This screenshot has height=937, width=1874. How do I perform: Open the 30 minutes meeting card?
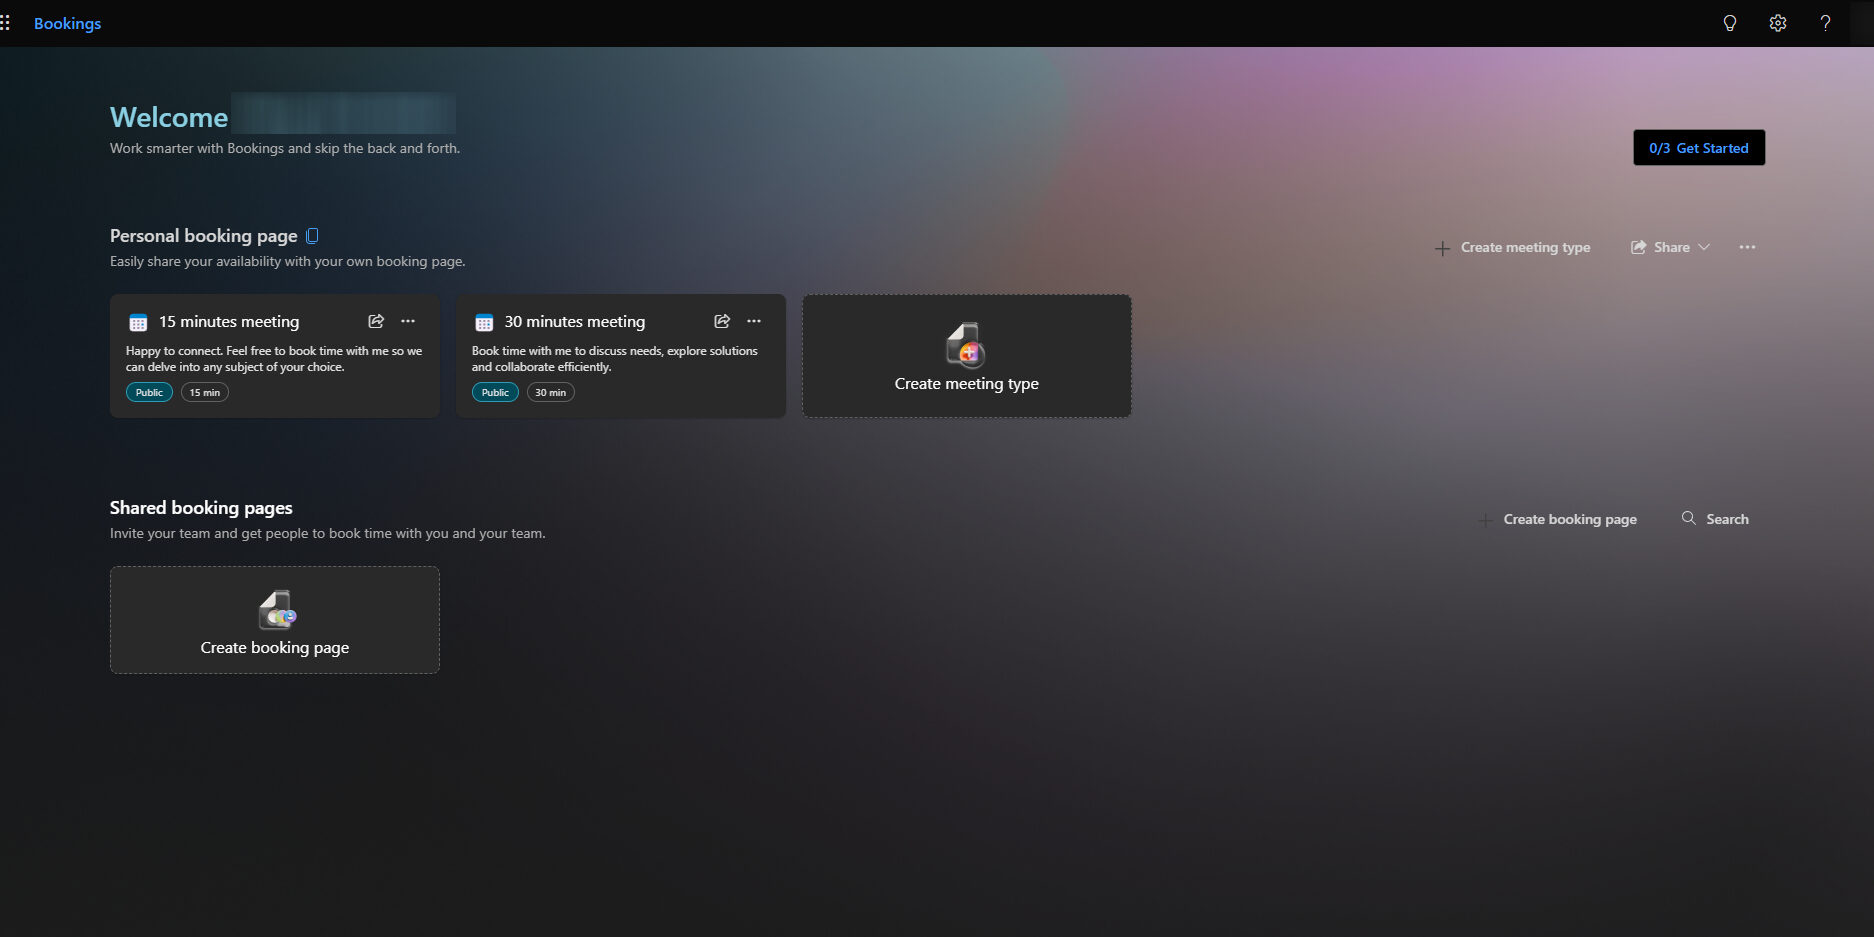pyautogui.click(x=575, y=322)
